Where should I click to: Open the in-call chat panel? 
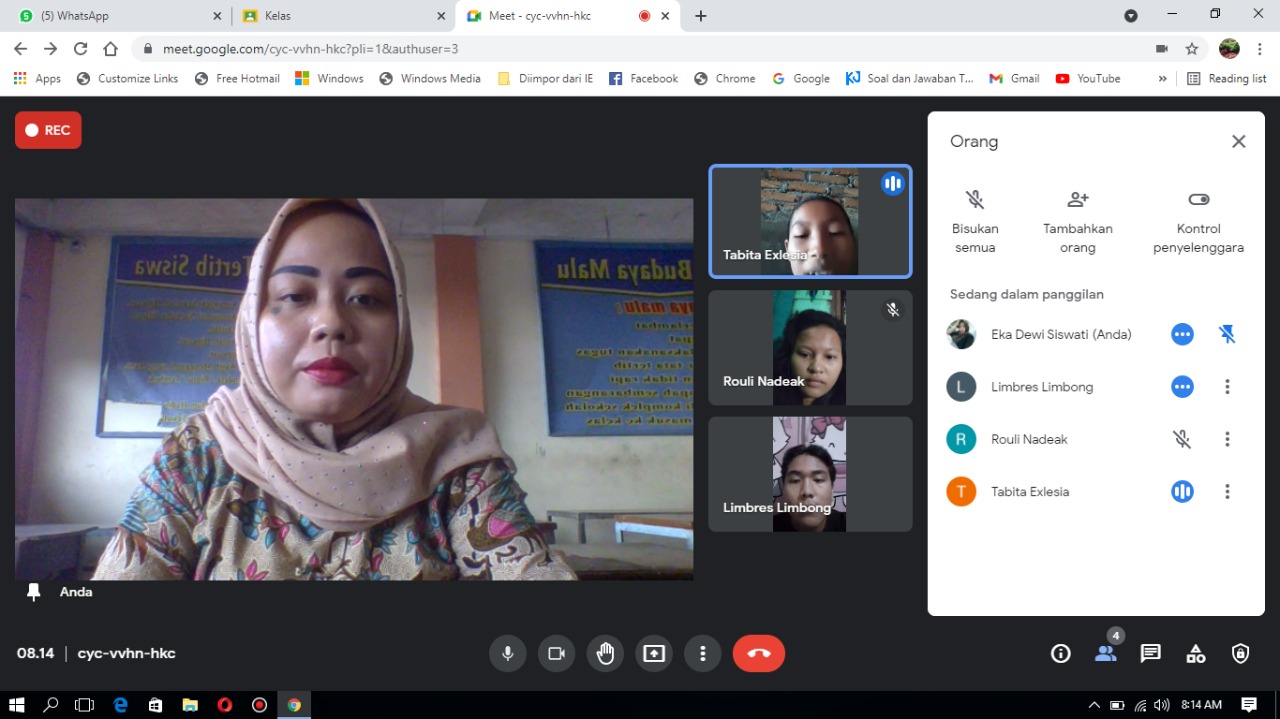(x=1150, y=653)
